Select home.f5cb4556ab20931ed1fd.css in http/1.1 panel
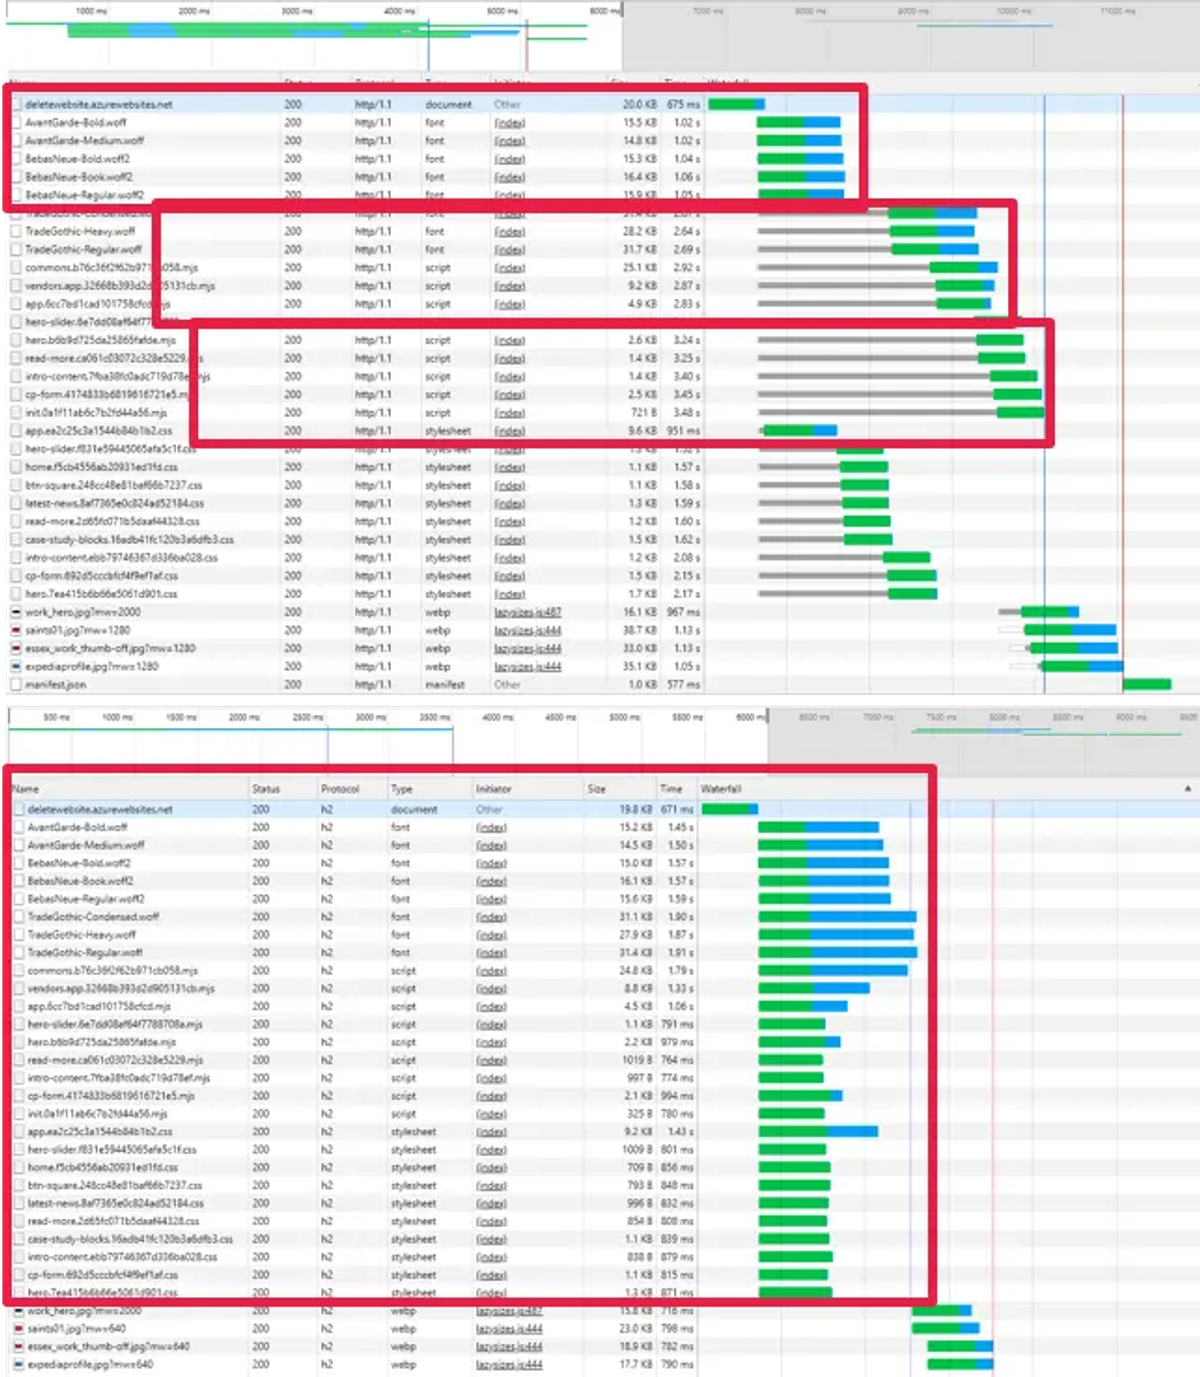1200x1377 pixels. pyautogui.click(x=101, y=467)
